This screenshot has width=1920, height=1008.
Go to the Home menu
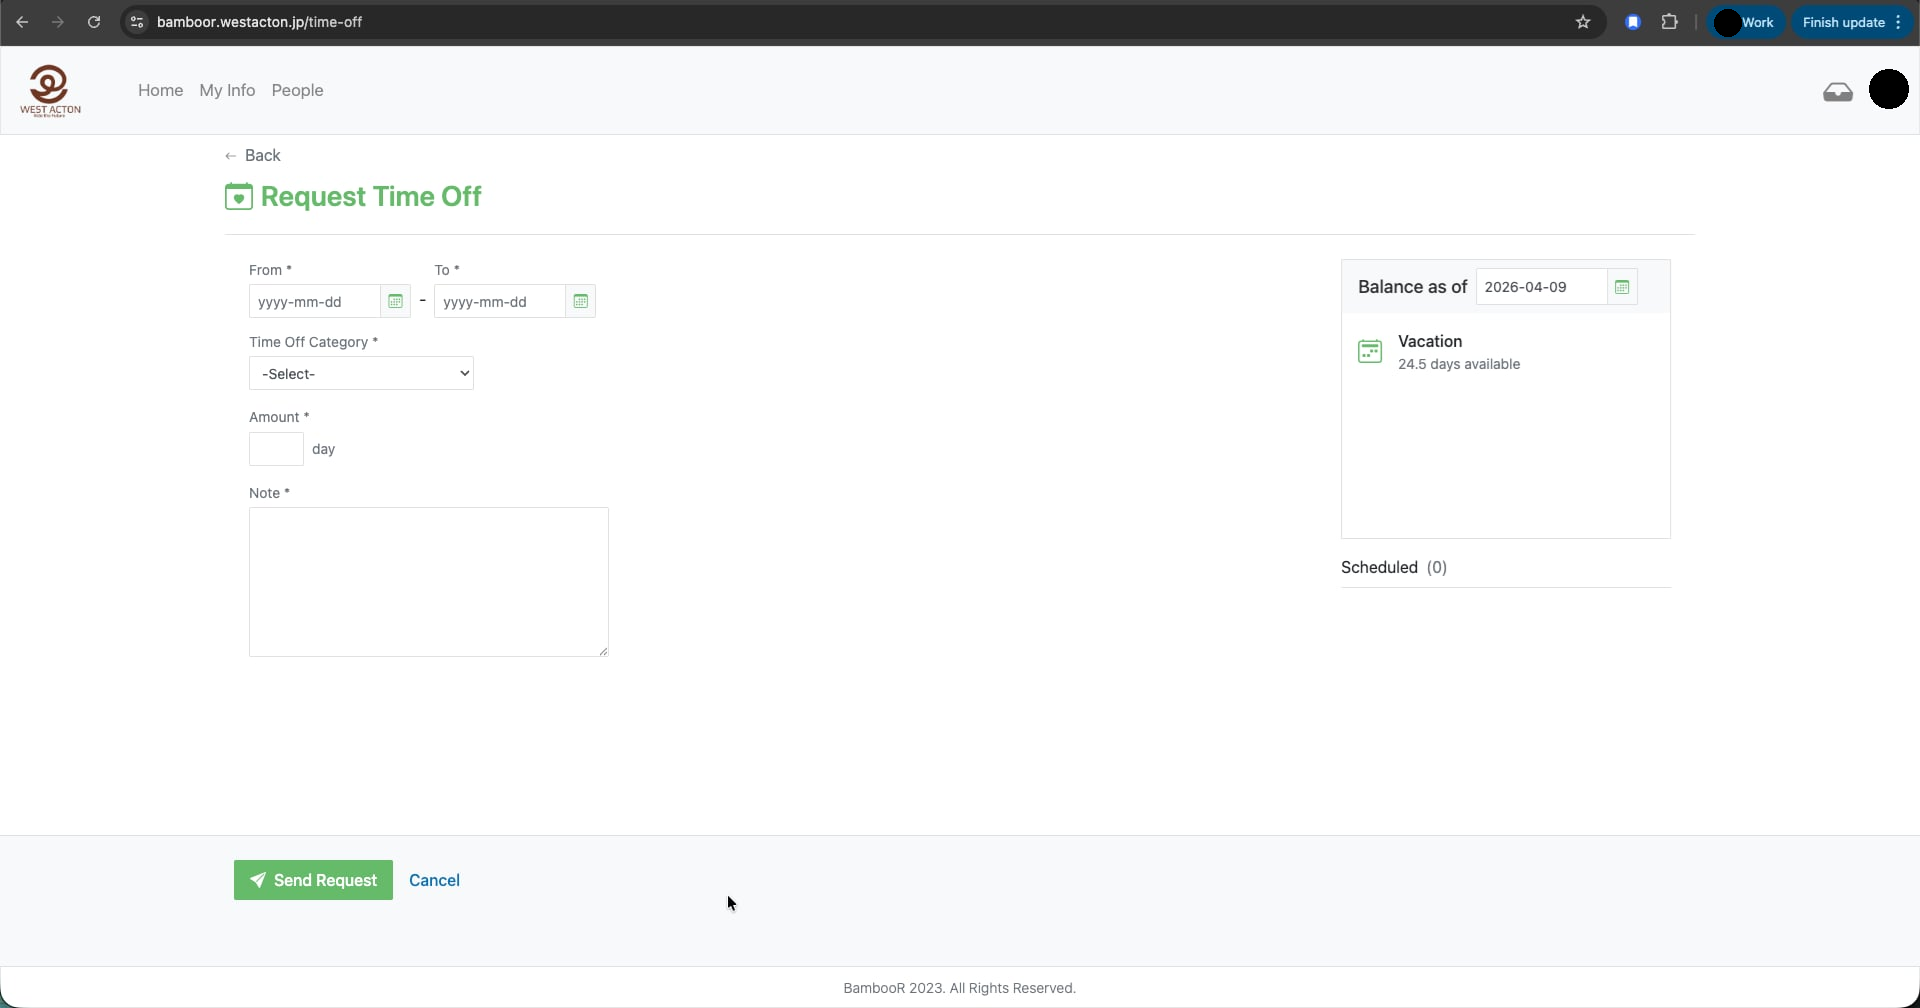click(160, 90)
